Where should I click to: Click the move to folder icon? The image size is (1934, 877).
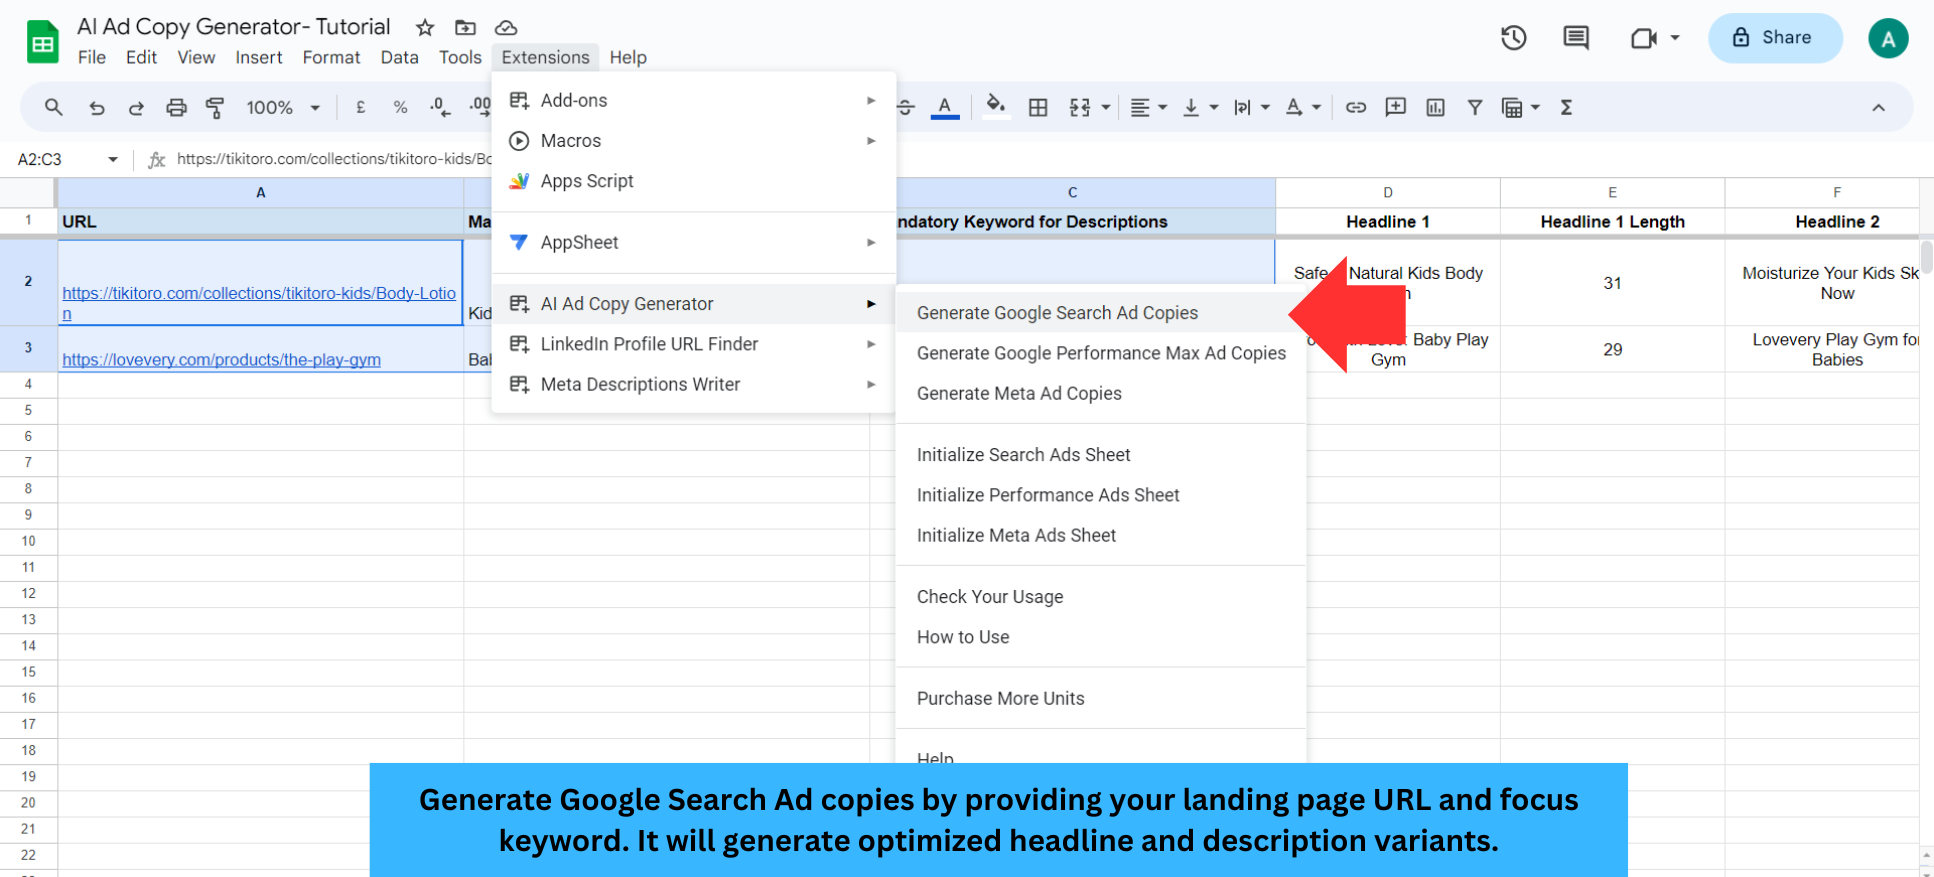click(x=465, y=27)
